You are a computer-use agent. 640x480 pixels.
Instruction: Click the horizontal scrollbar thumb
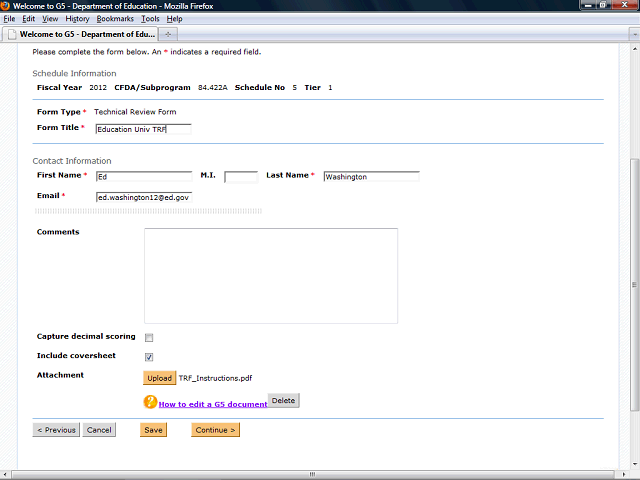point(313,474)
